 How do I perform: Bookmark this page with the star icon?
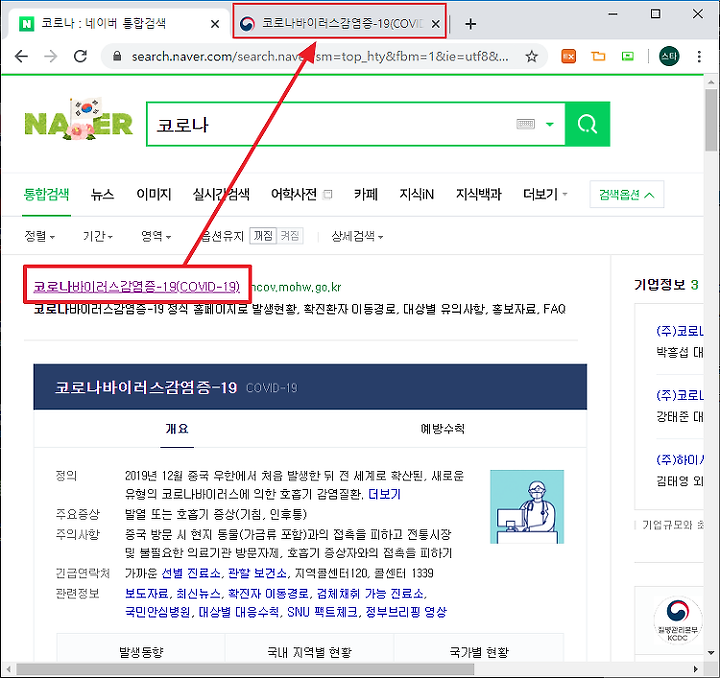[531, 56]
